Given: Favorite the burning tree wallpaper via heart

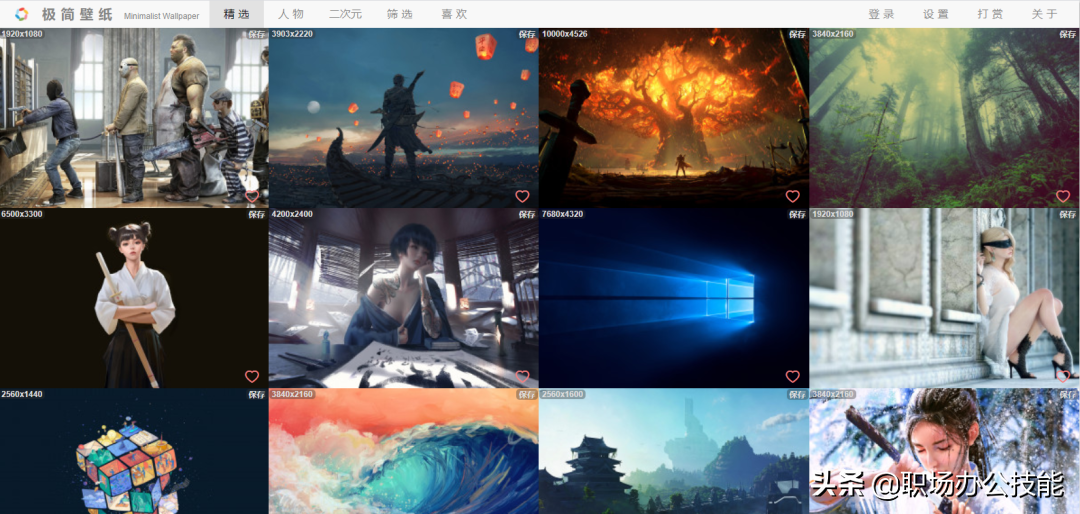Looking at the screenshot, I should pos(792,196).
